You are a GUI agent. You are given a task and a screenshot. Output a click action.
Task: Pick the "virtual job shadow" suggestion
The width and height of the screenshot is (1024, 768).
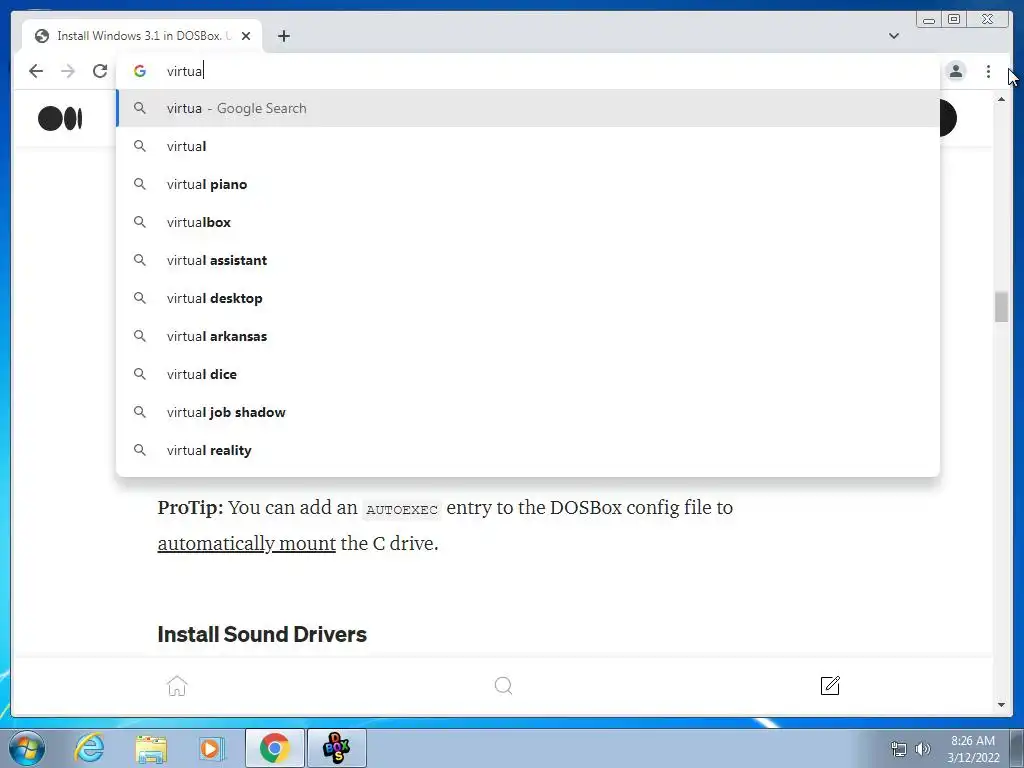528,412
